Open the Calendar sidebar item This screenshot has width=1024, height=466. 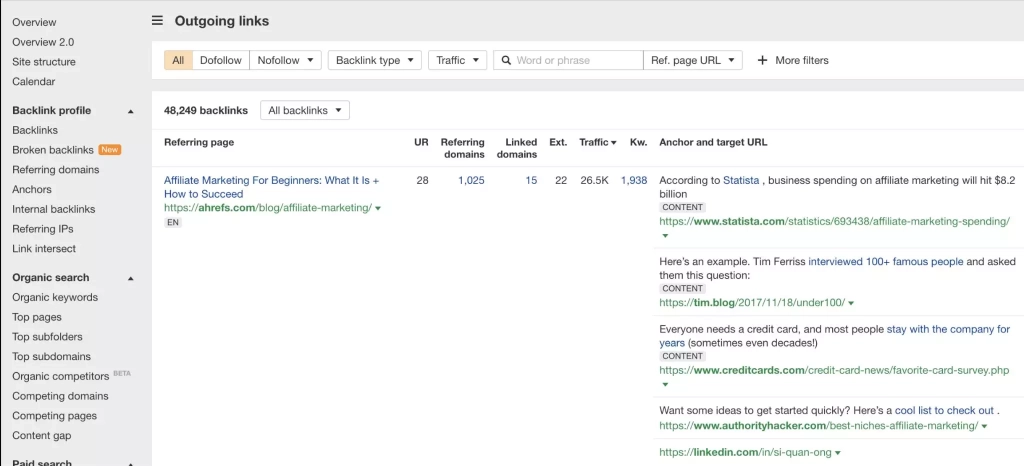pyautogui.click(x=33, y=82)
